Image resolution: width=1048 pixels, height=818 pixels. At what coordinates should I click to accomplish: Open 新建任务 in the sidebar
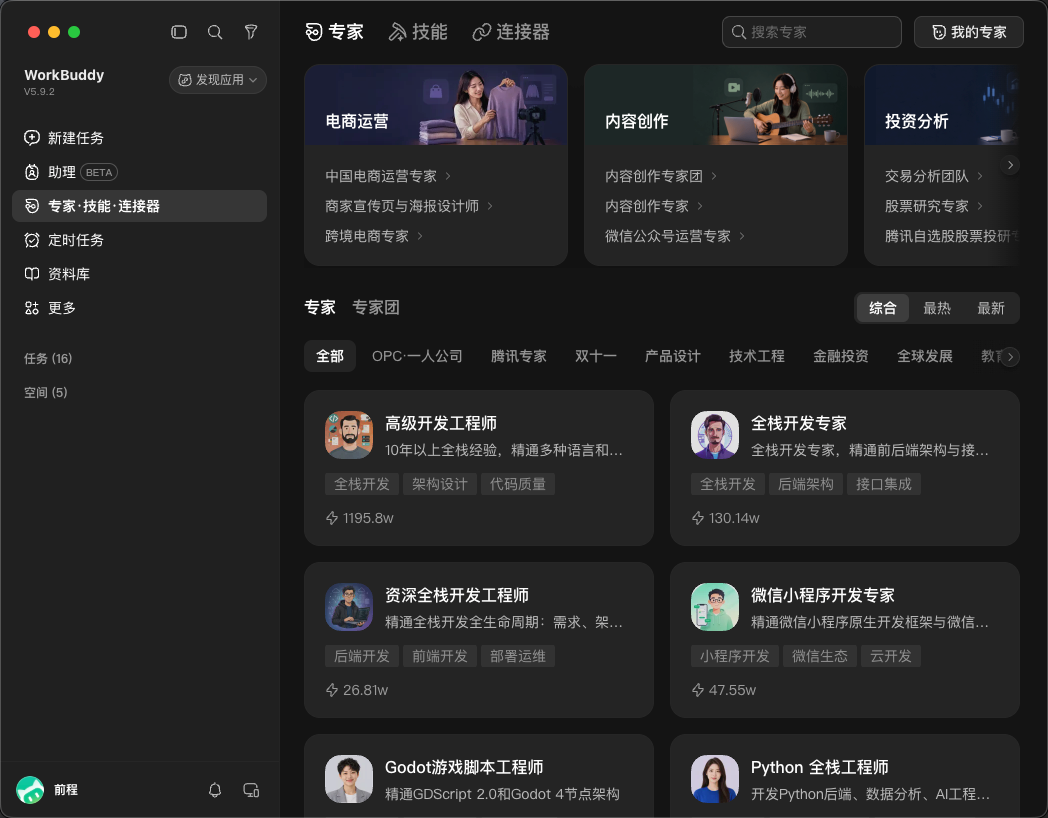(x=139, y=138)
